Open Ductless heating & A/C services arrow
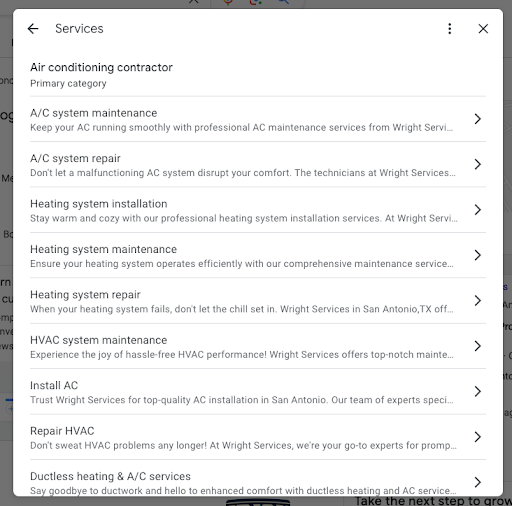 [x=477, y=482]
